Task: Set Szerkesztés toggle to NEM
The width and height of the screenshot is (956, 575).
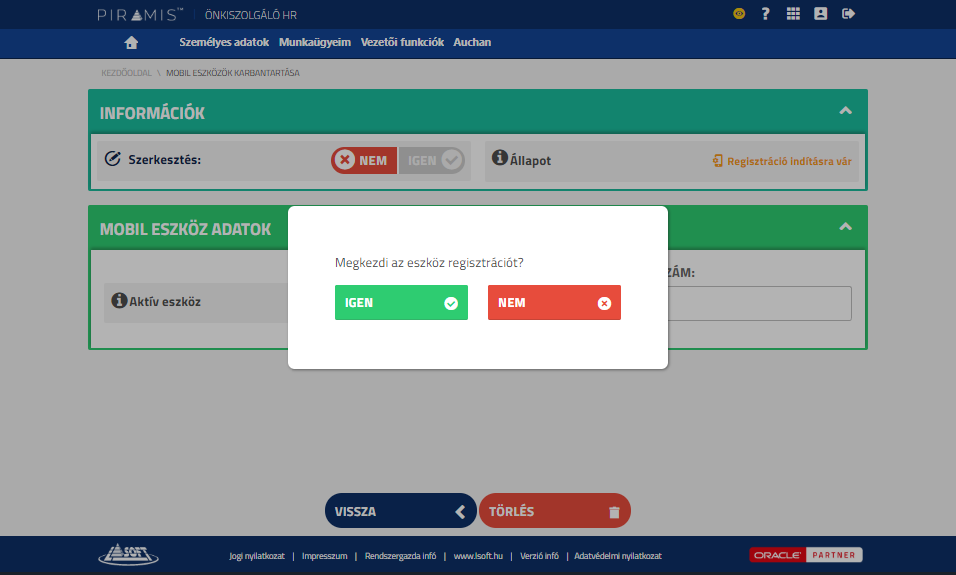Action: (x=364, y=160)
